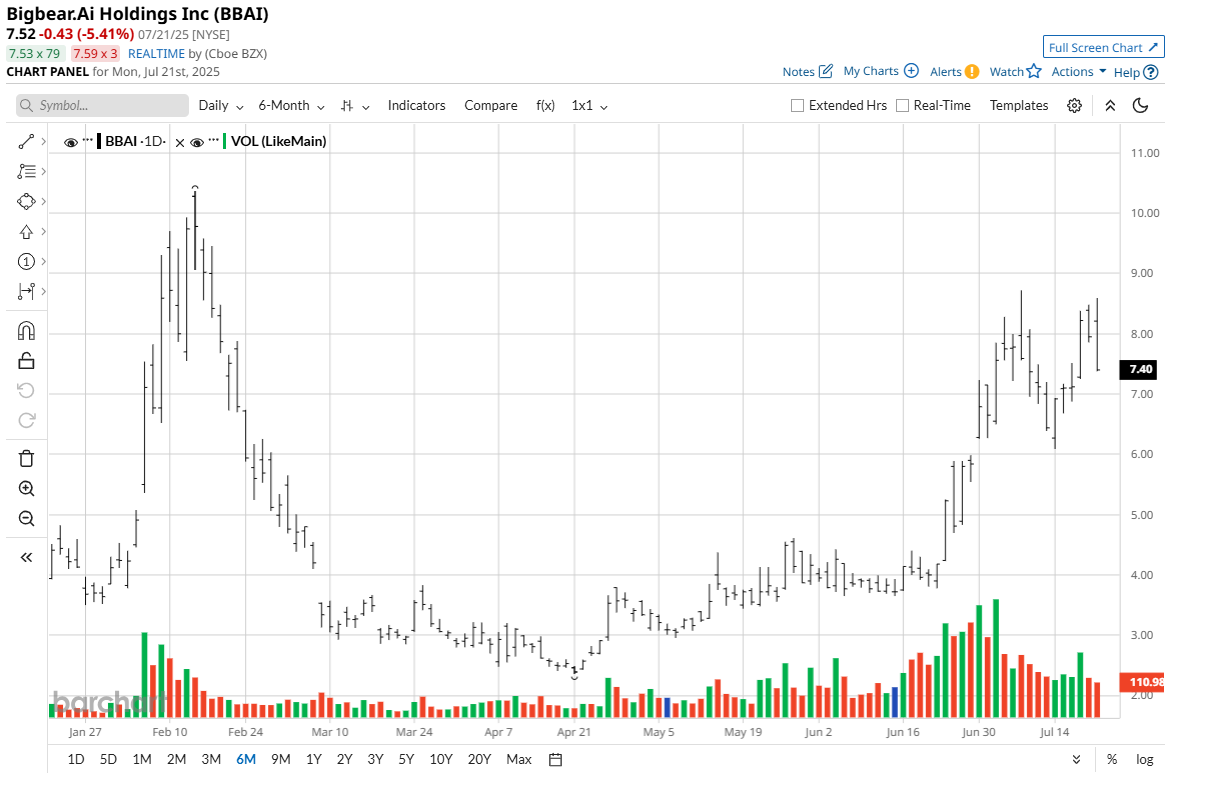Open chart settings gear

coord(1074,105)
